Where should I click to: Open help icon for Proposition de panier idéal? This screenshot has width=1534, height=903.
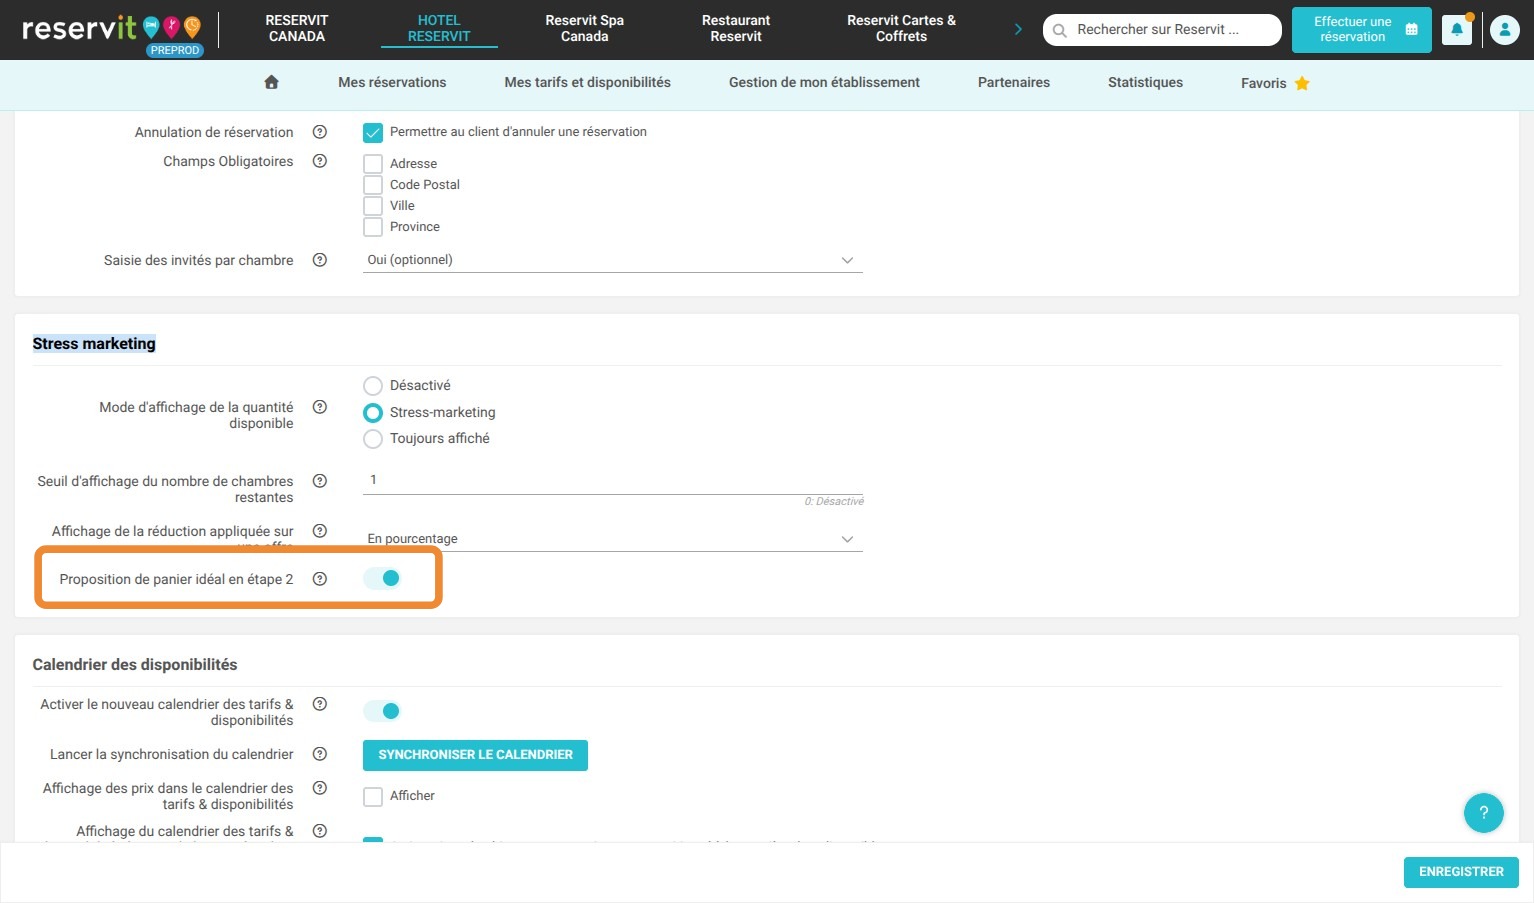(320, 579)
